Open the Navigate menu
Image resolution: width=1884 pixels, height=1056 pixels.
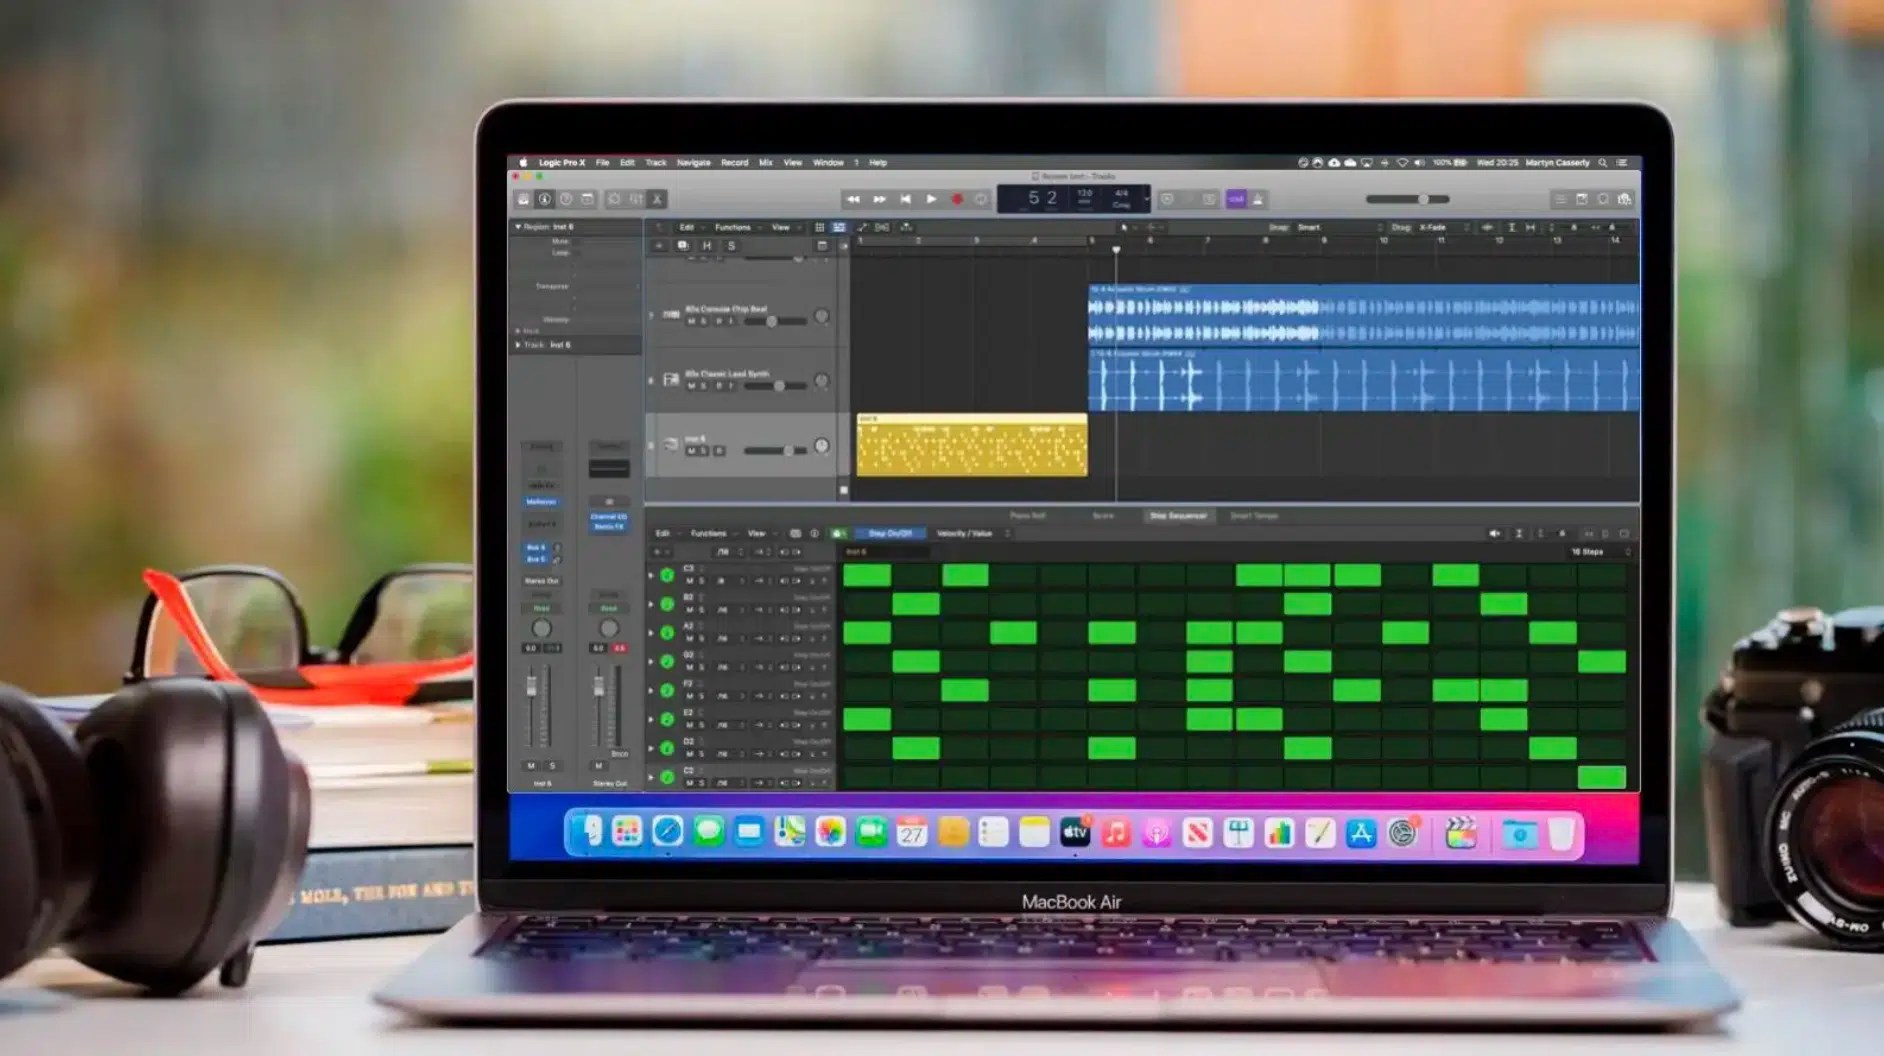click(x=694, y=162)
